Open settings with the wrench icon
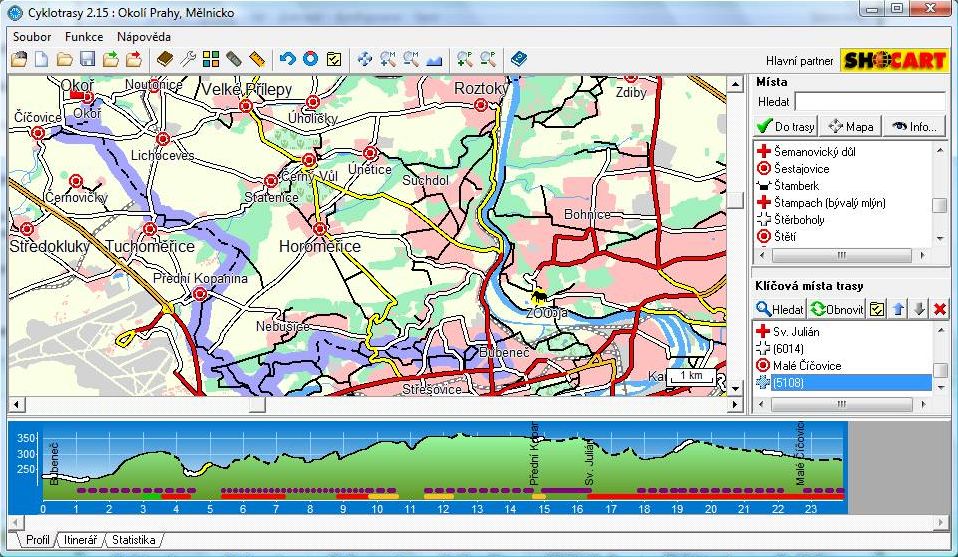This screenshot has width=958, height=557. pos(188,59)
